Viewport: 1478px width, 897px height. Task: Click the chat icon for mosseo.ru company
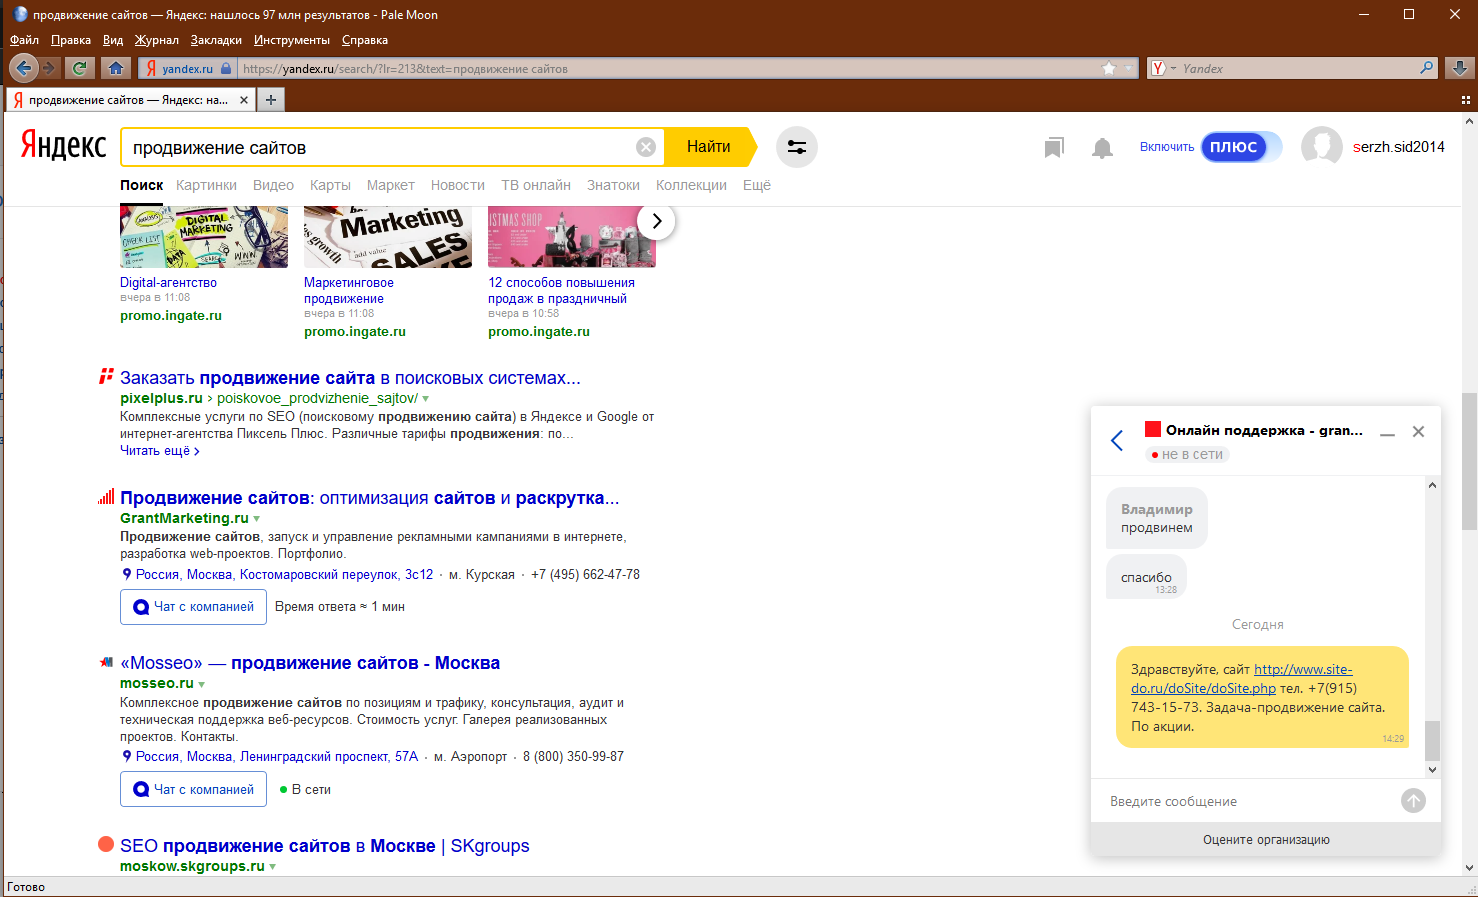(x=141, y=789)
